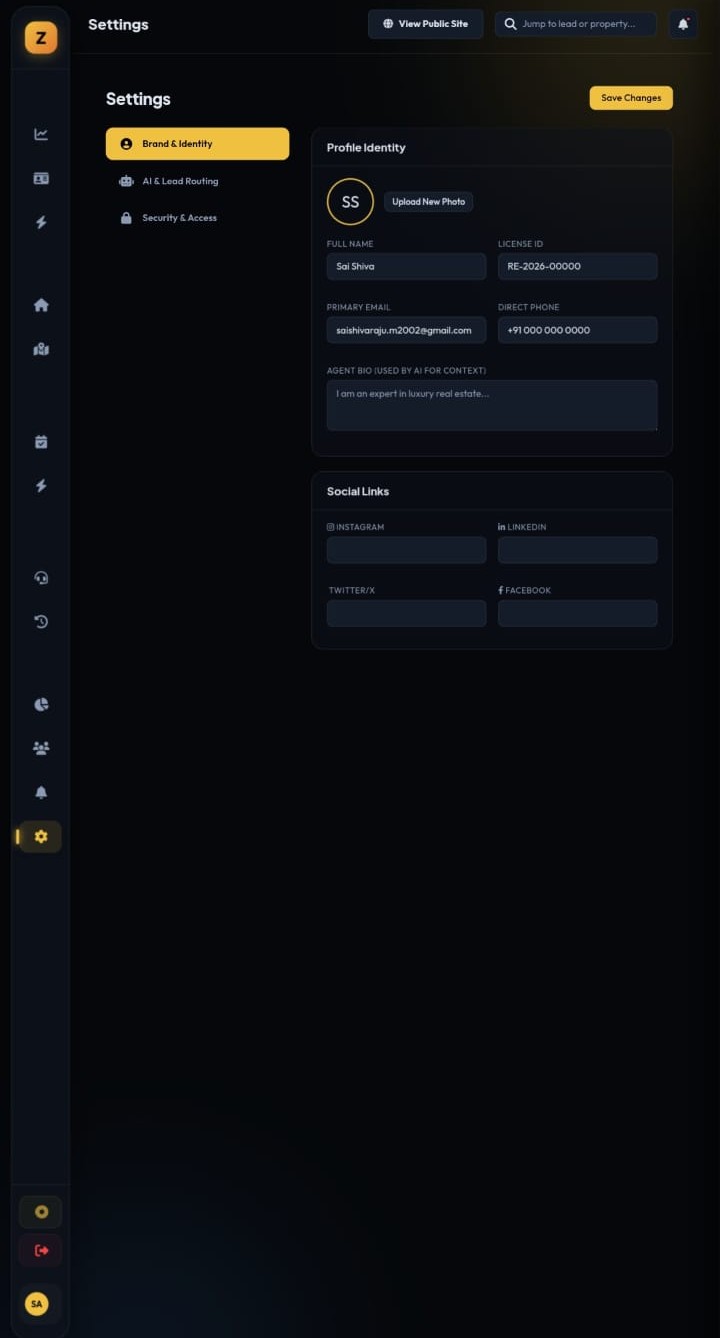Click the red logout icon
Screen dimensions: 720x1338
point(41,1250)
